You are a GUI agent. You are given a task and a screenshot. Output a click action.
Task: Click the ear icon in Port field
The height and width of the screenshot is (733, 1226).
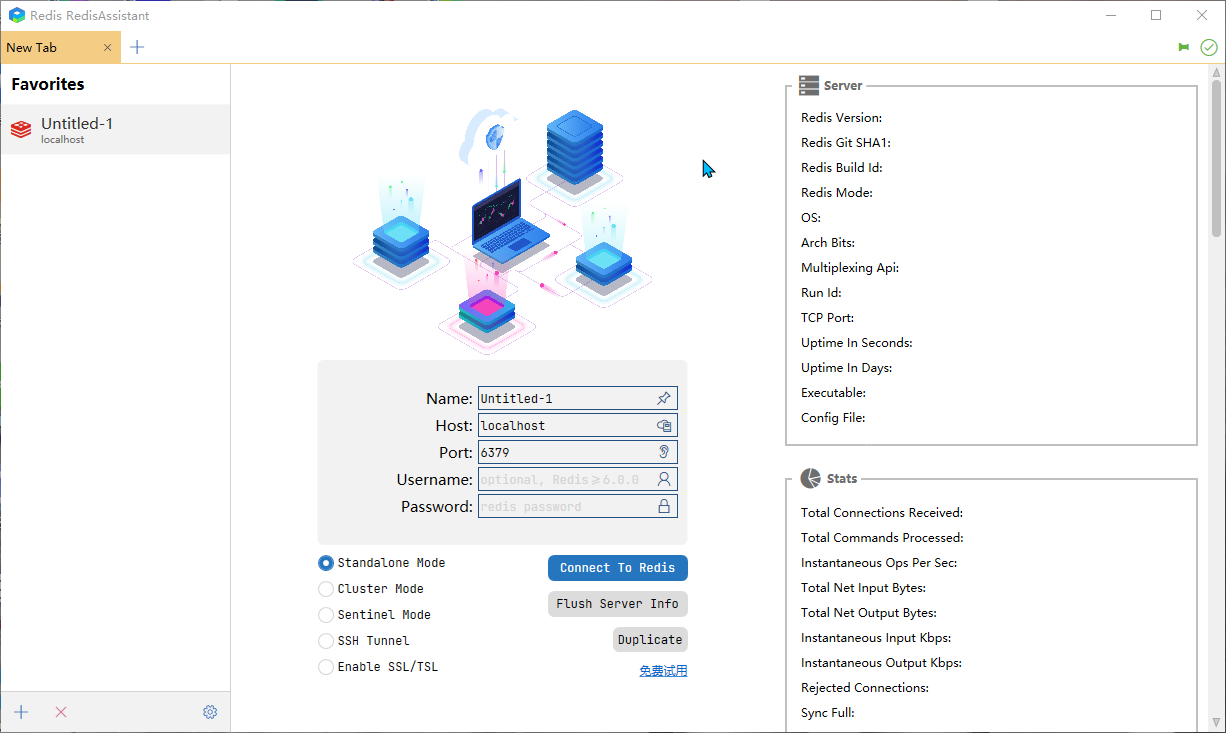[x=663, y=452]
